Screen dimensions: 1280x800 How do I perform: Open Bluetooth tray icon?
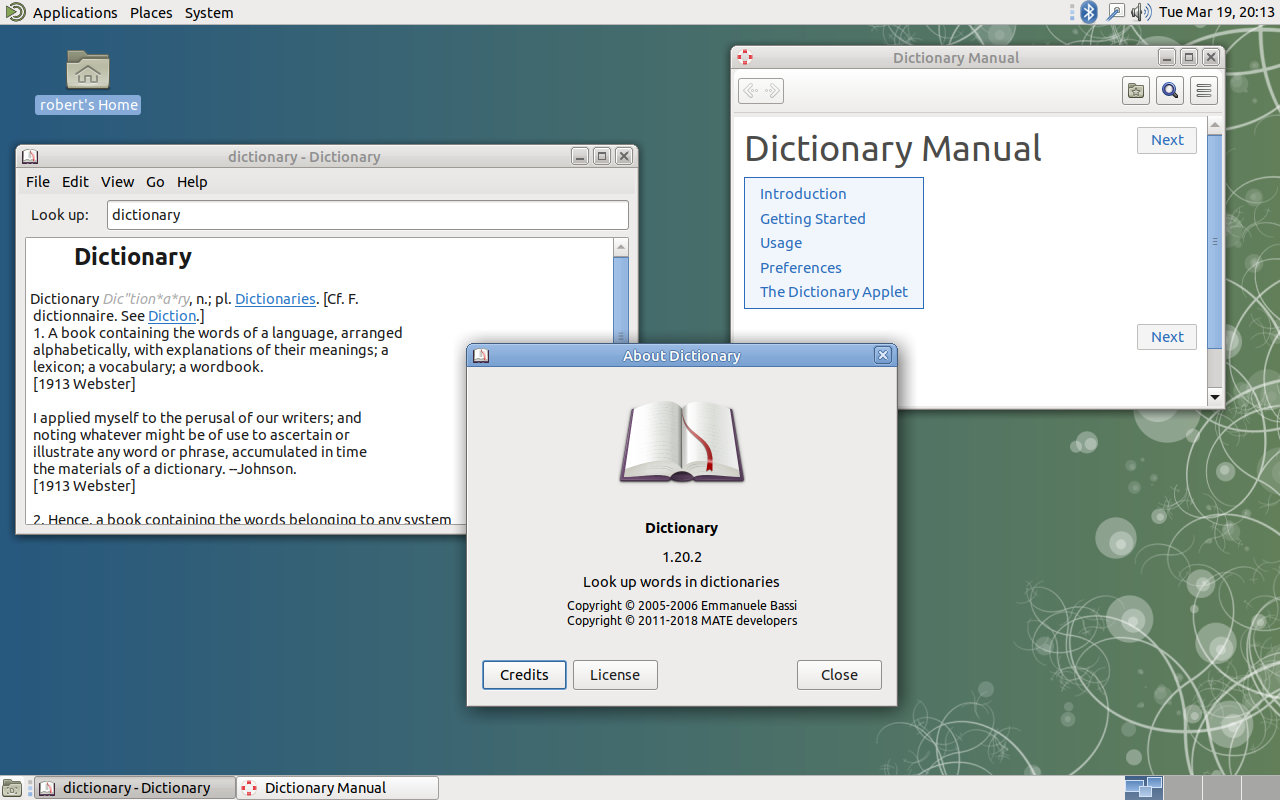coord(1089,12)
